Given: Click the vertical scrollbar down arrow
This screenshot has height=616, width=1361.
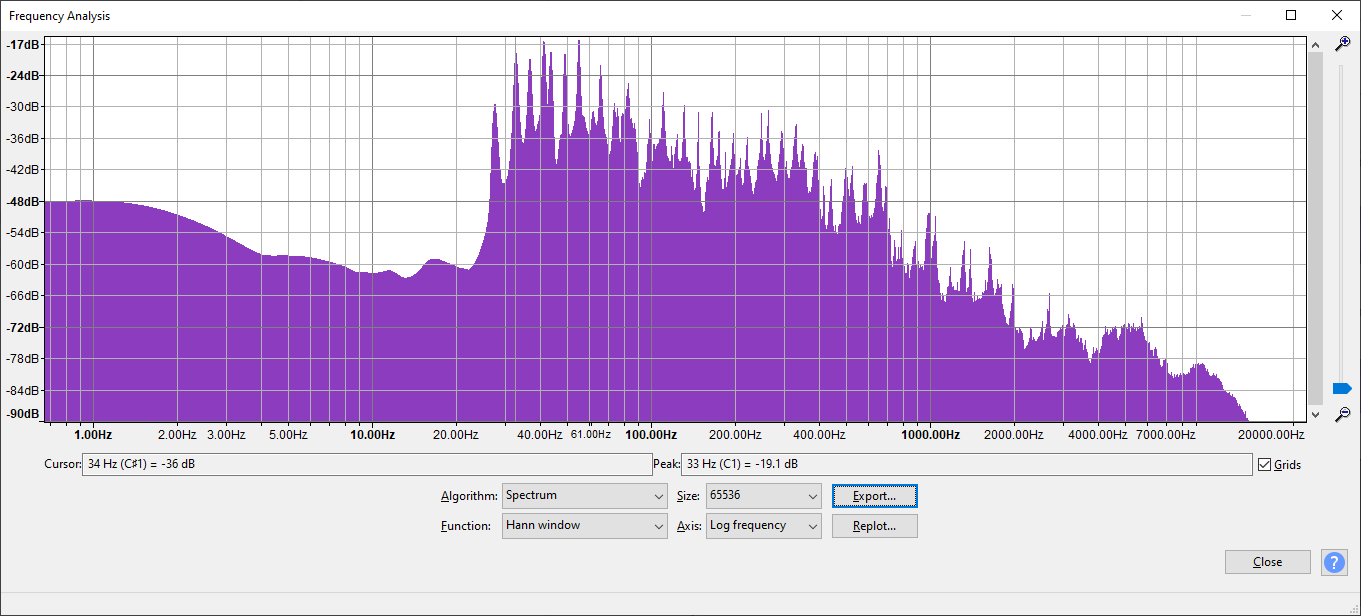Looking at the screenshot, I should click(1315, 414).
